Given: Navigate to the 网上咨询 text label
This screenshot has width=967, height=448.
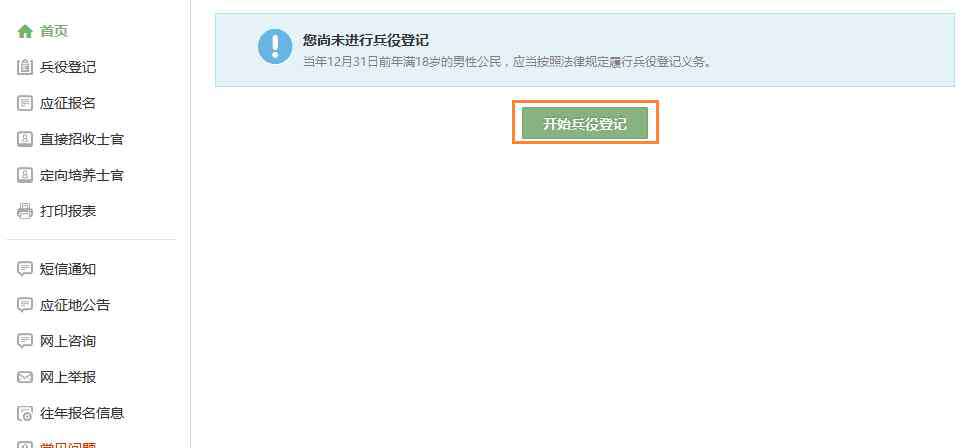Looking at the screenshot, I should pos(68,341).
